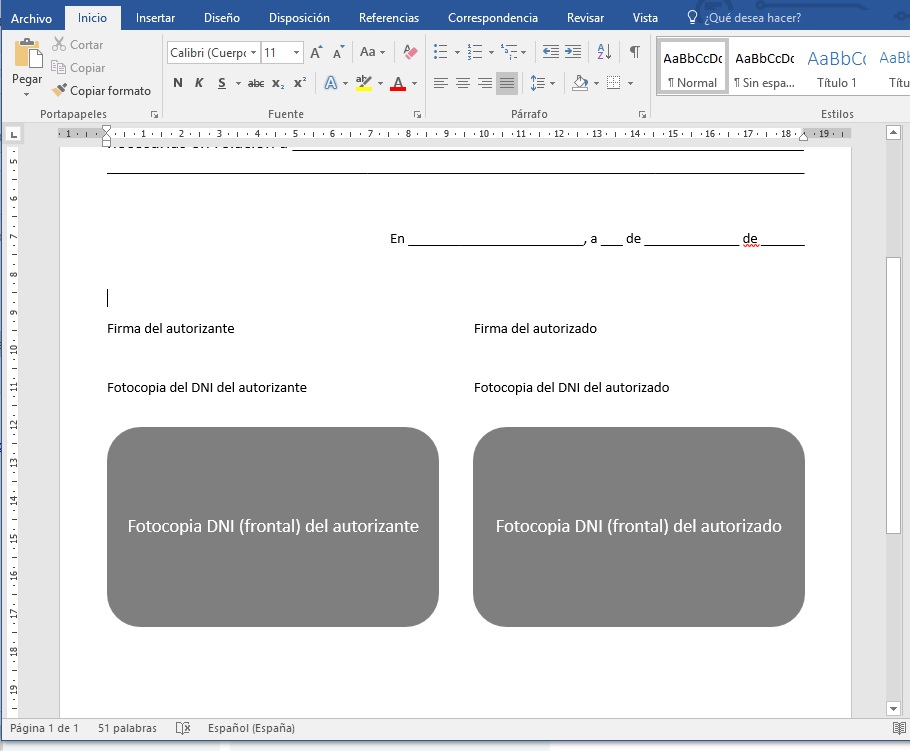Open the Archivo tab
Image resolution: width=910 pixels, height=751 pixels.
(x=31, y=18)
